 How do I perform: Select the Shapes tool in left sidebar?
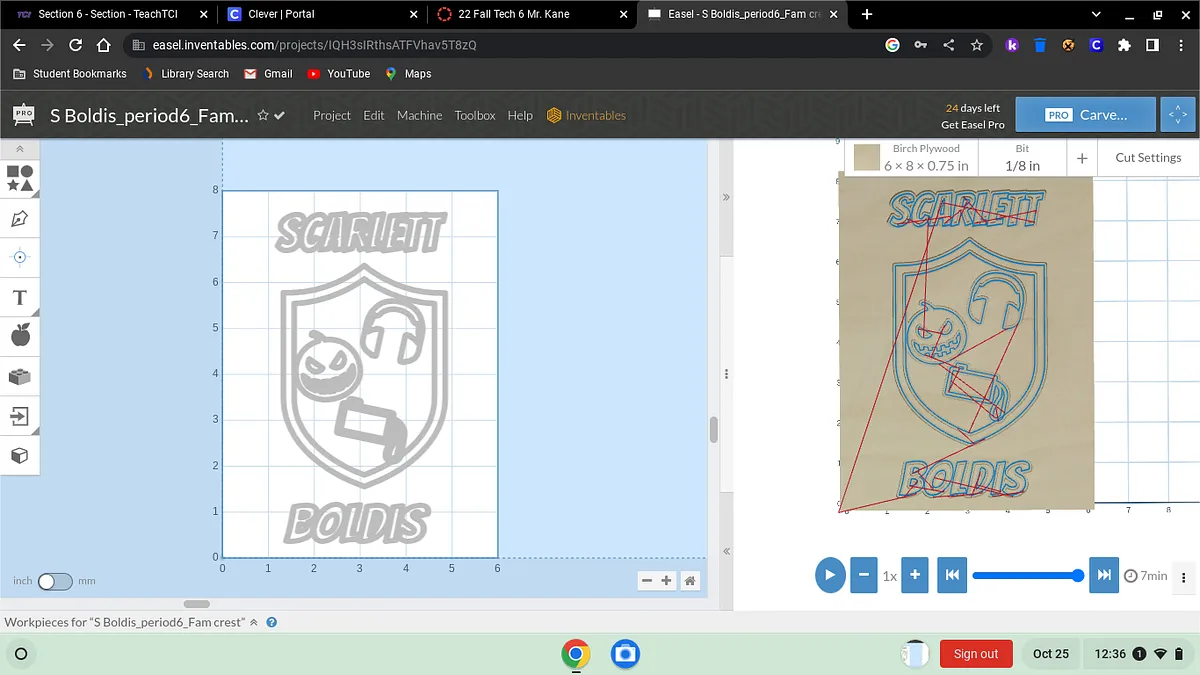coord(20,178)
